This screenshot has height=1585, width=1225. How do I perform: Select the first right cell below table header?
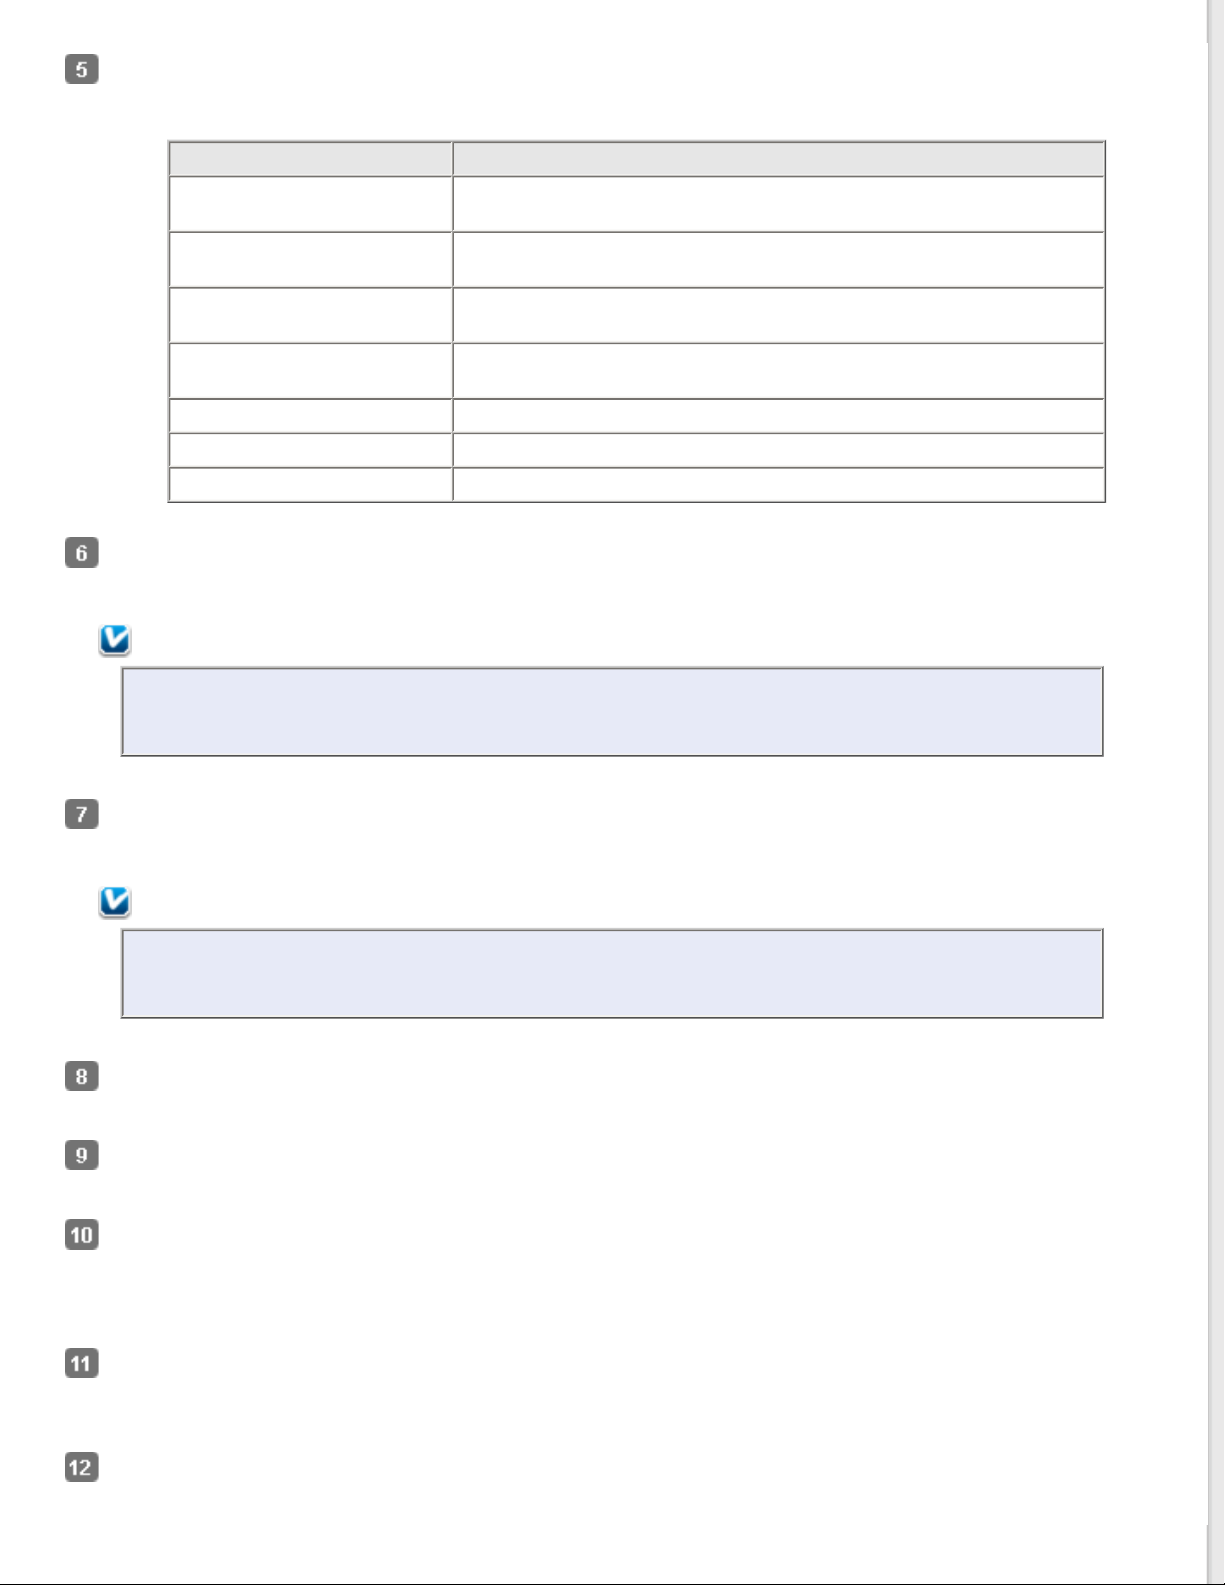click(x=779, y=204)
